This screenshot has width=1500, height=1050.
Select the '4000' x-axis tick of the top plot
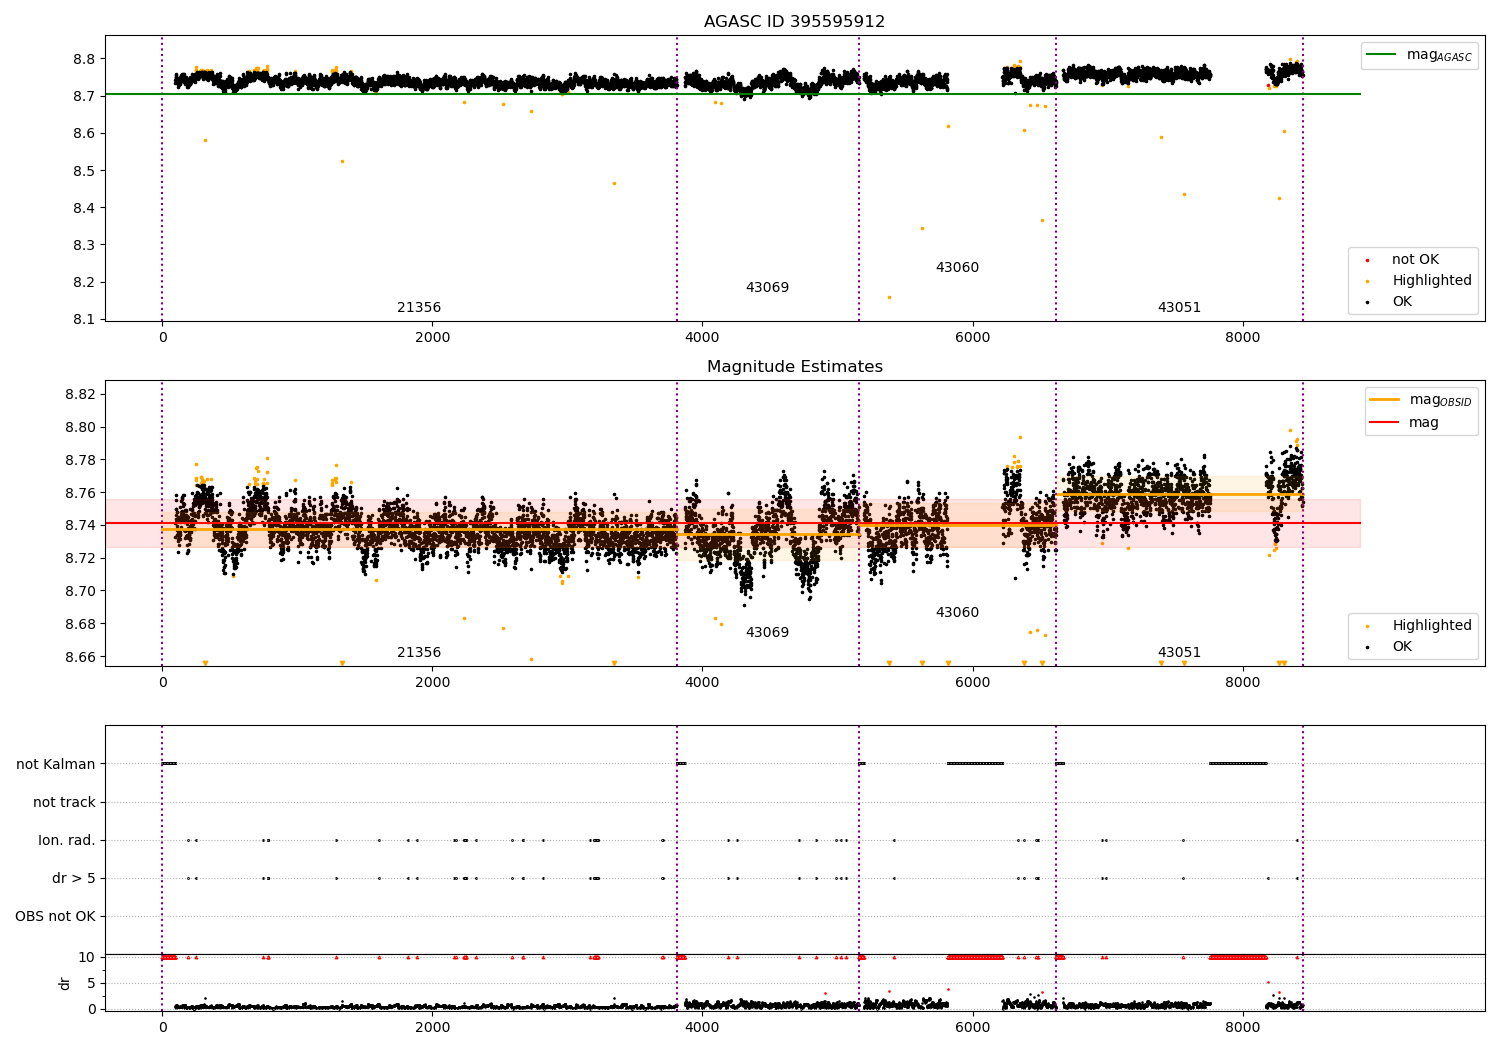point(702,338)
